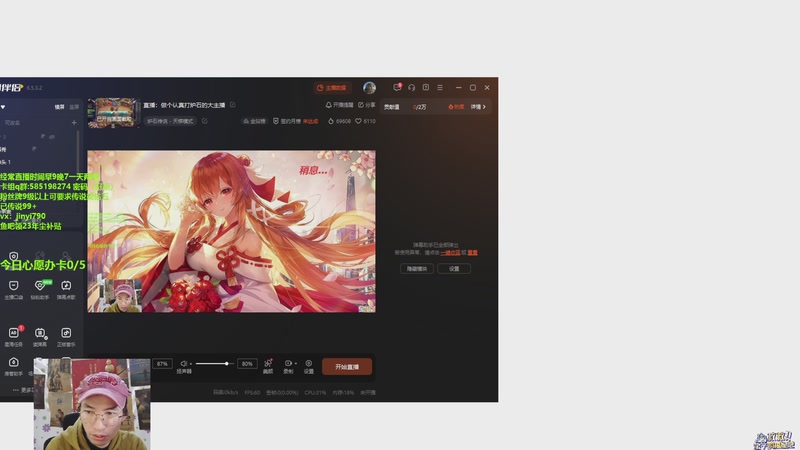800x450 pixels.
Task: Mute the 扬声器 speaker icon
Action: pyautogui.click(x=183, y=363)
